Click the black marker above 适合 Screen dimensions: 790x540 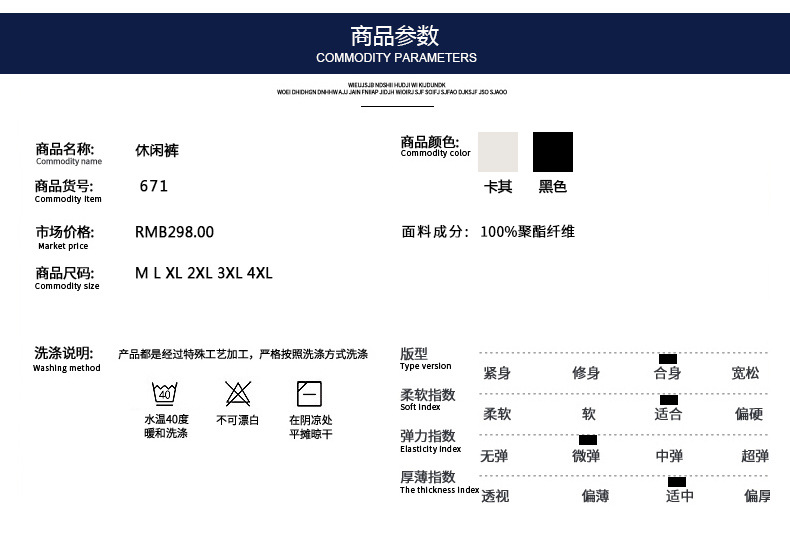coord(669,399)
